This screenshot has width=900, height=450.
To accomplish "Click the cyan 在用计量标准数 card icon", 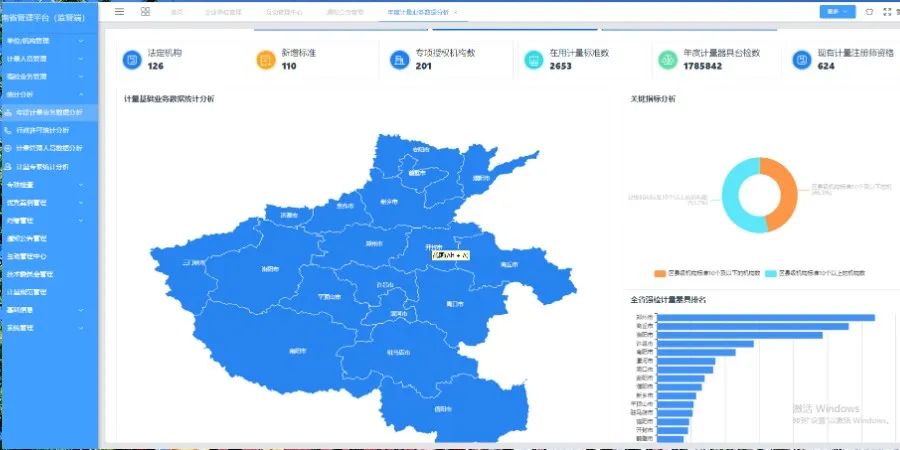I will point(533,60).
